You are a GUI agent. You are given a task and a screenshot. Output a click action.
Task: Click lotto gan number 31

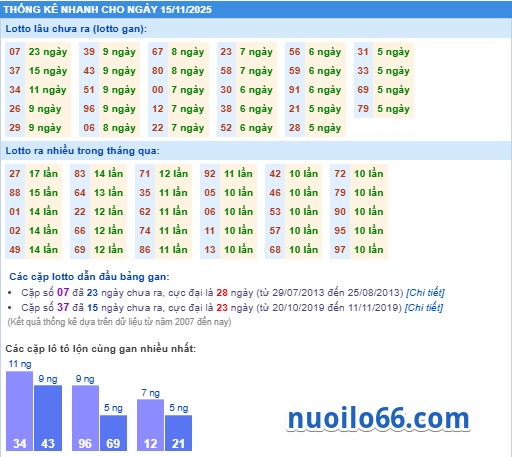[x=363, y=52]
